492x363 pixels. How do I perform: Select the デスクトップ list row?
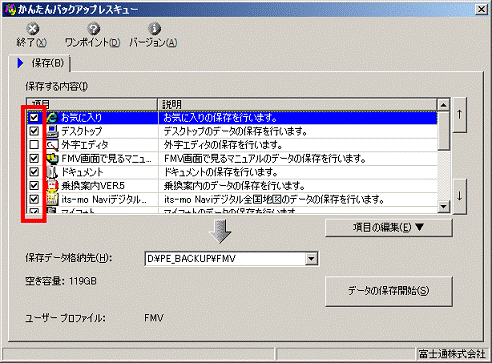coord(232,131)
